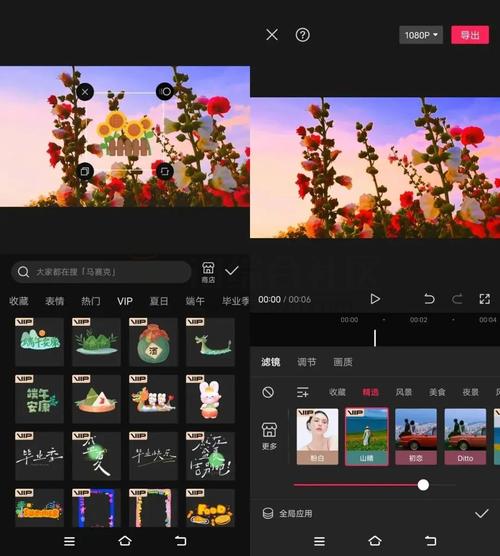Open Android recents menu in left screen

pyautogui.click(x=70, y=541)
